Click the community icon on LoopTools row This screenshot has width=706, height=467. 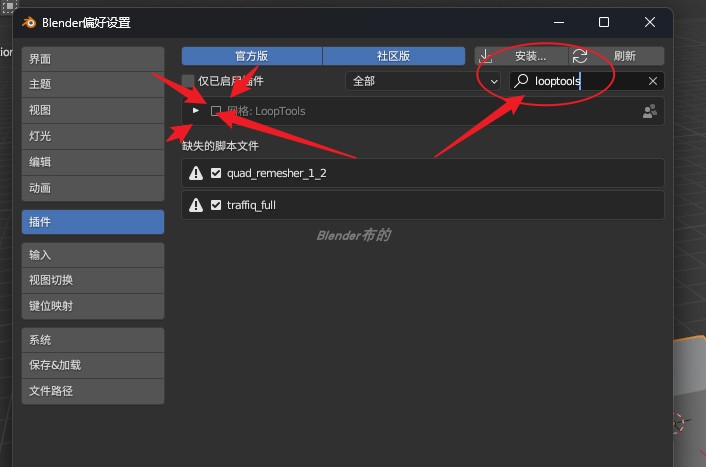coord(650,111)
